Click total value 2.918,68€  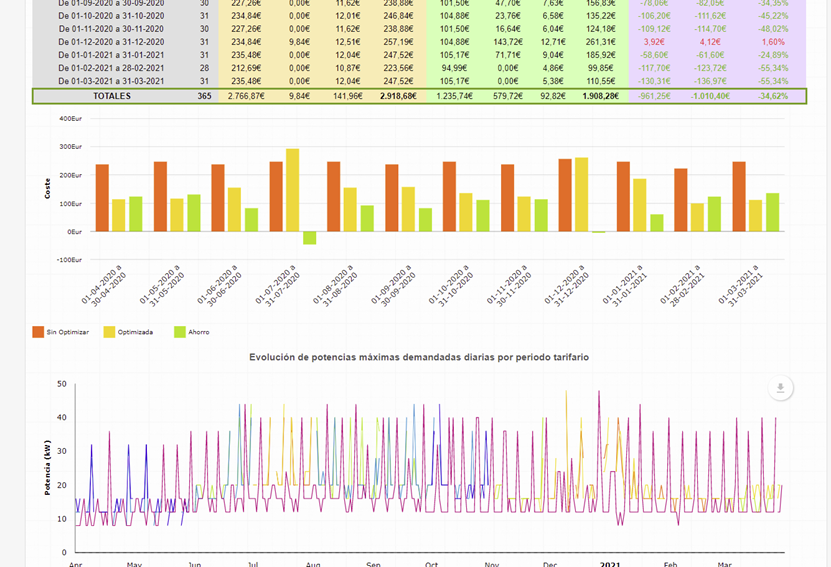[x=398, y=96]
